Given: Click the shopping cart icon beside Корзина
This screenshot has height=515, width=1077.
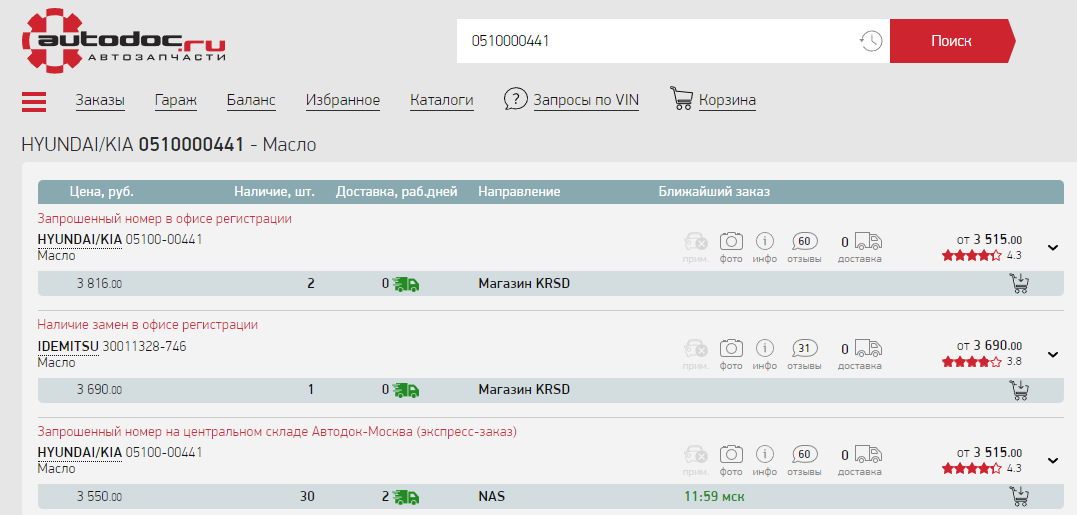Looking at the screenshot, I should (x=681, y=99).
